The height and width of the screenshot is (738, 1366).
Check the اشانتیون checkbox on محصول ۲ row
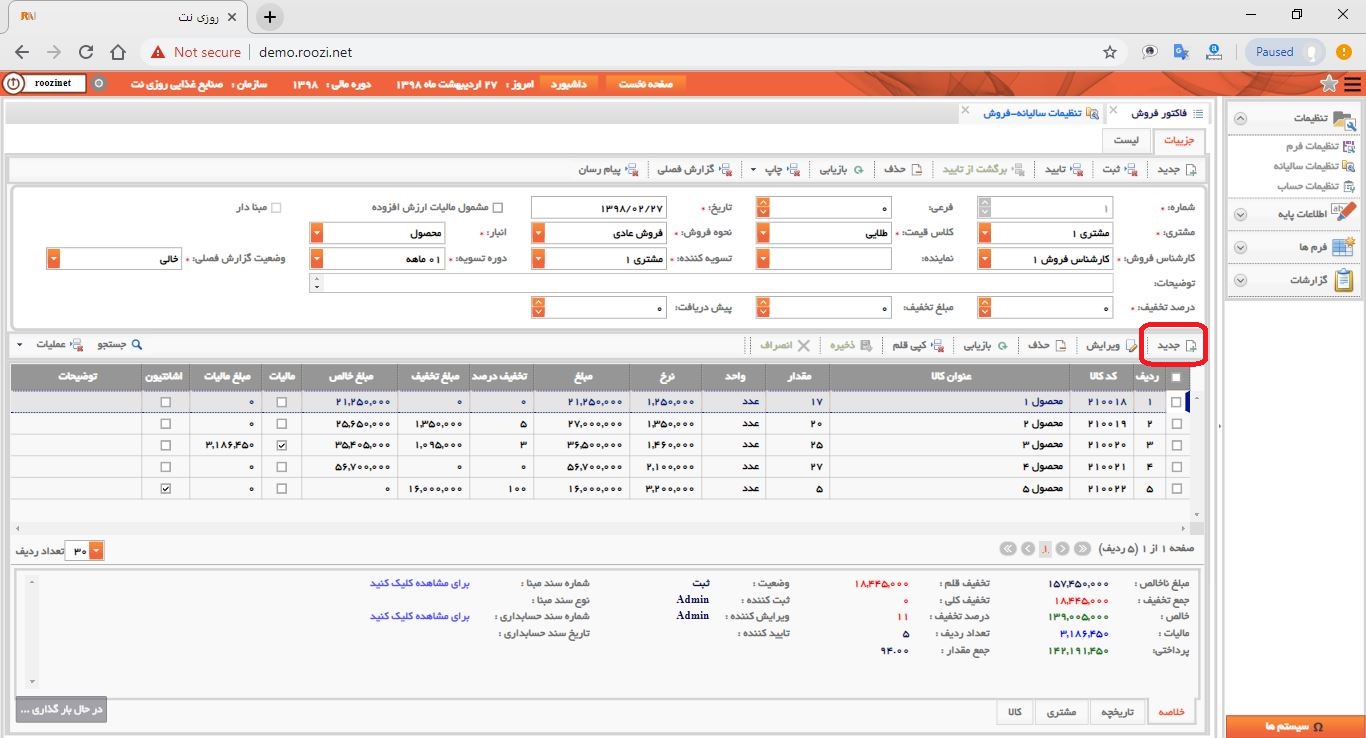pyautogui.click(x=165, y=424)
